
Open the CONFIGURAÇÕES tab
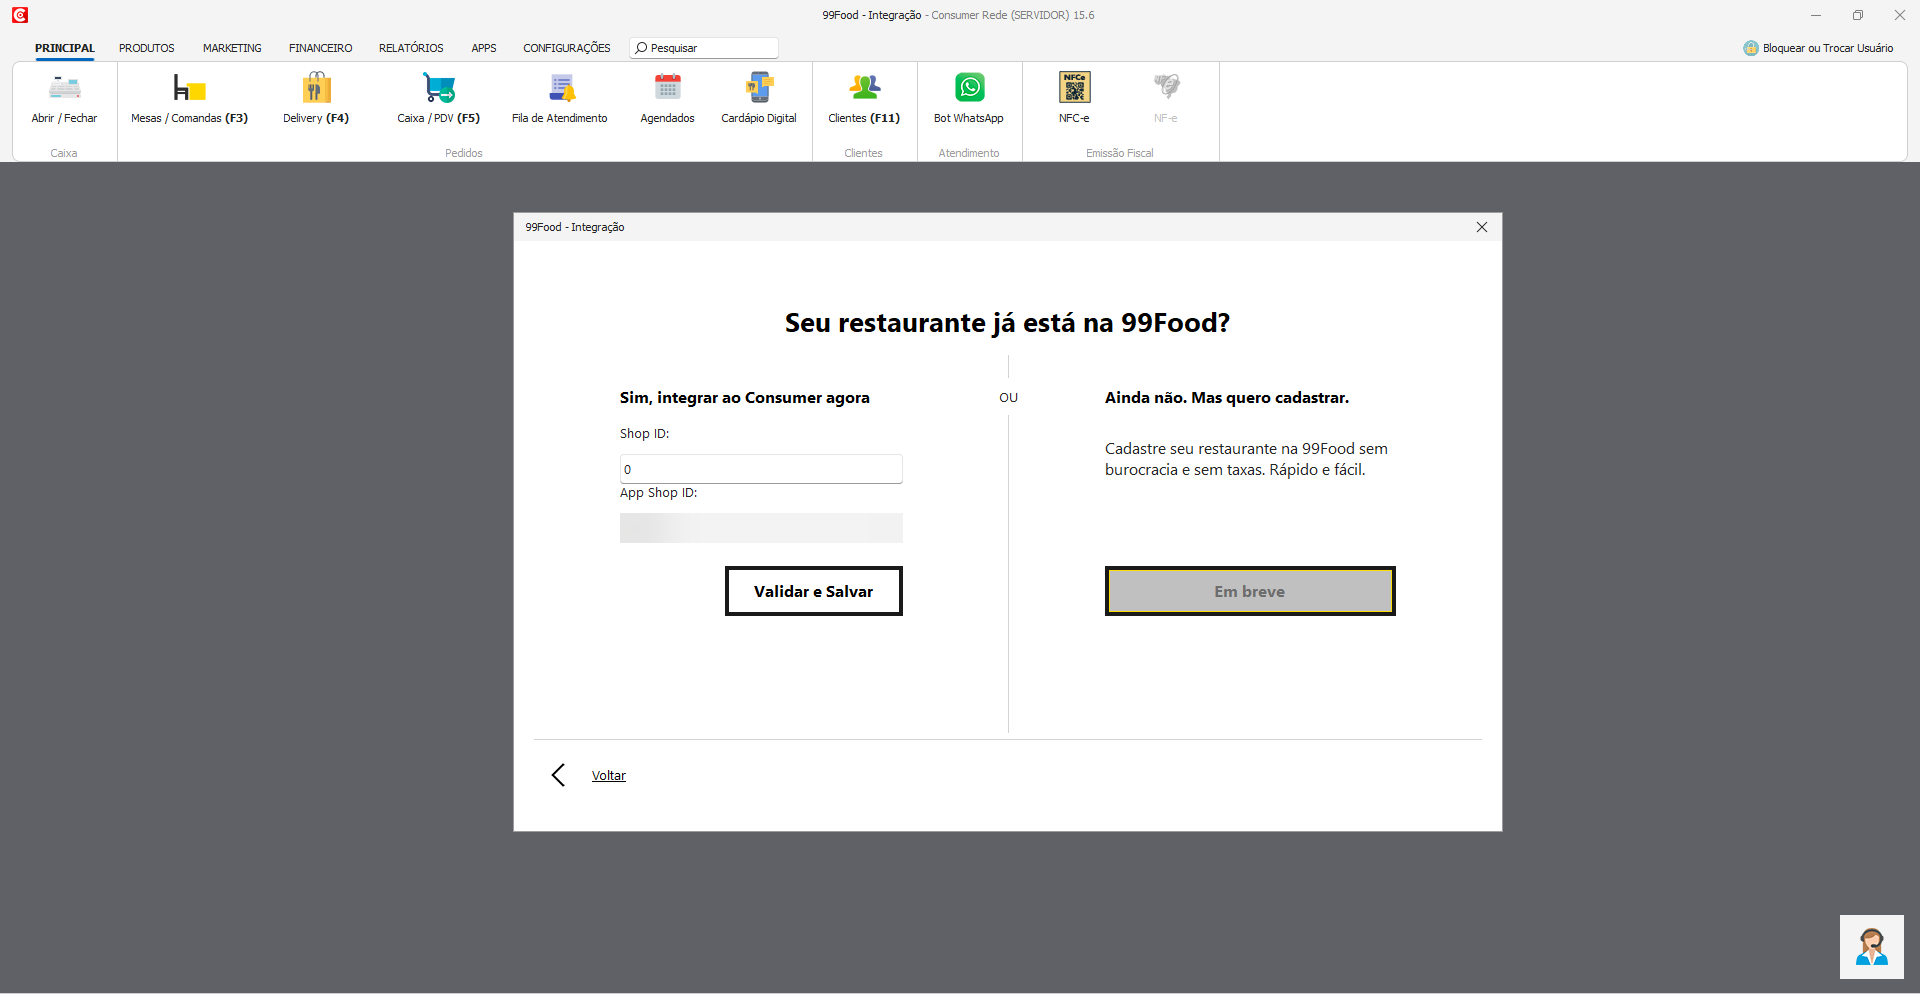click(566, 48)
